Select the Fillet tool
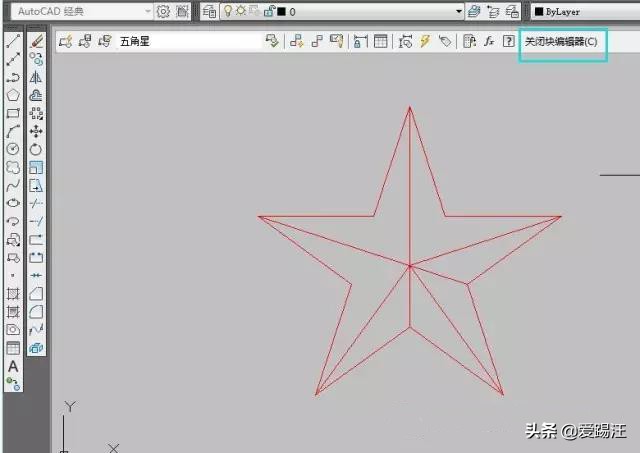The height and width of the screenshot is (453, 640). coord(36,312)
